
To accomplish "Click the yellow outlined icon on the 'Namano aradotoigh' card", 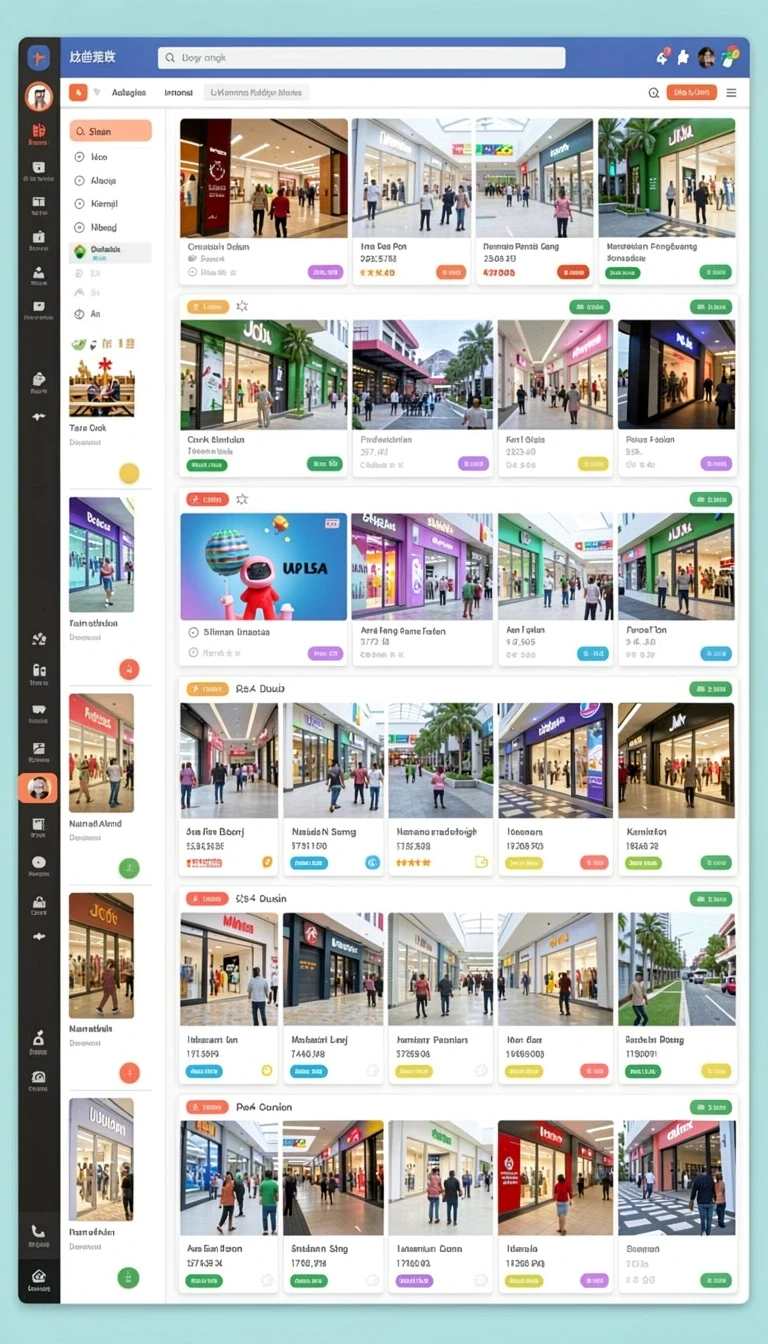I will tap(481, 861).
